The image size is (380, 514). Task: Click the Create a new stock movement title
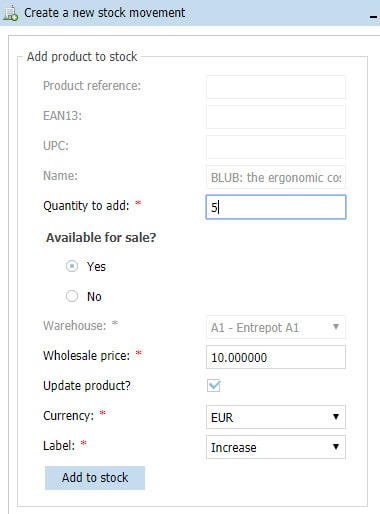tap(104, 13)
